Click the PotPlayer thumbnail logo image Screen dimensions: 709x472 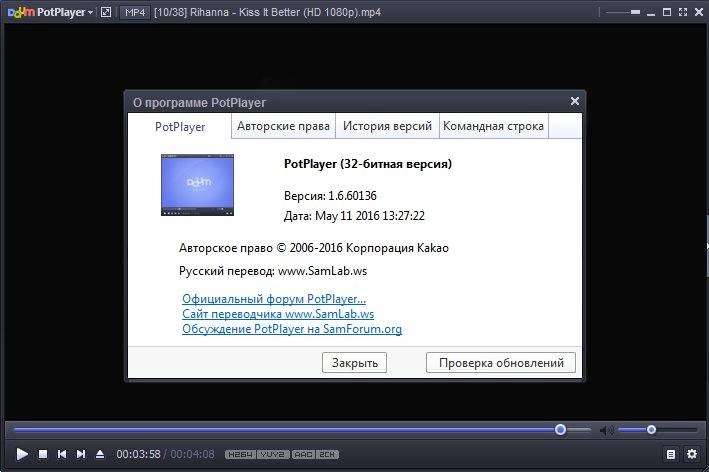[198, 185]
